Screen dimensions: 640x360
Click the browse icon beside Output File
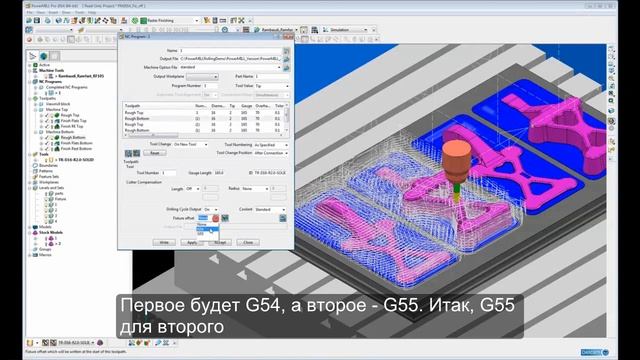pyautogui.click(x=287, y=59)
